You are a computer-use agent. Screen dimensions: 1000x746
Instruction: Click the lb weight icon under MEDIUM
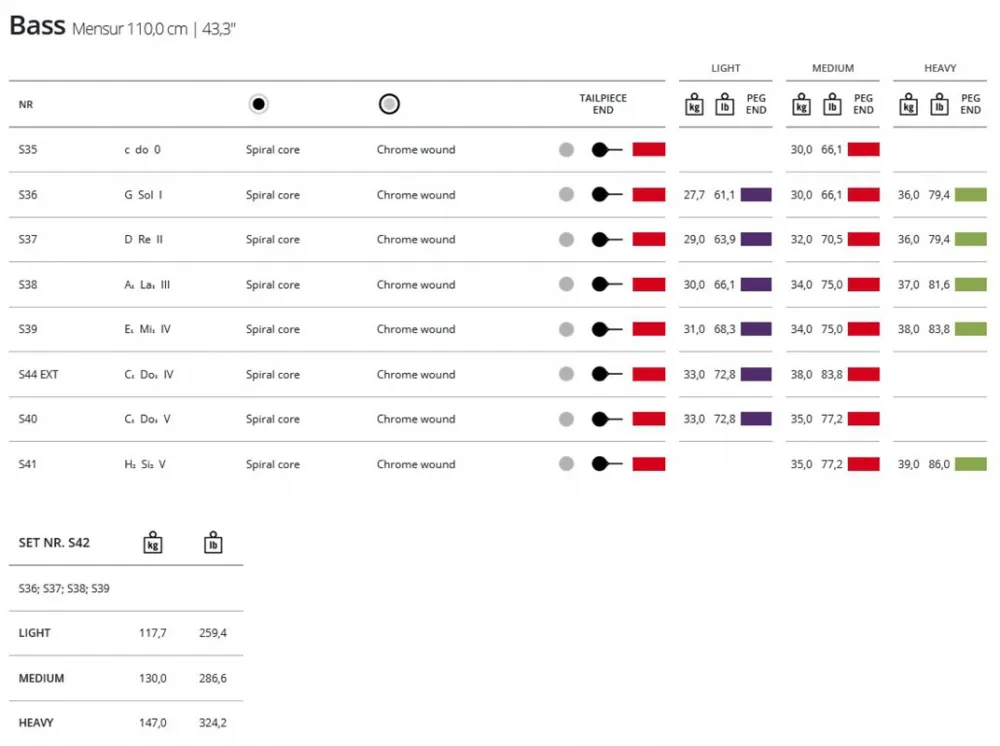(831, 104)
